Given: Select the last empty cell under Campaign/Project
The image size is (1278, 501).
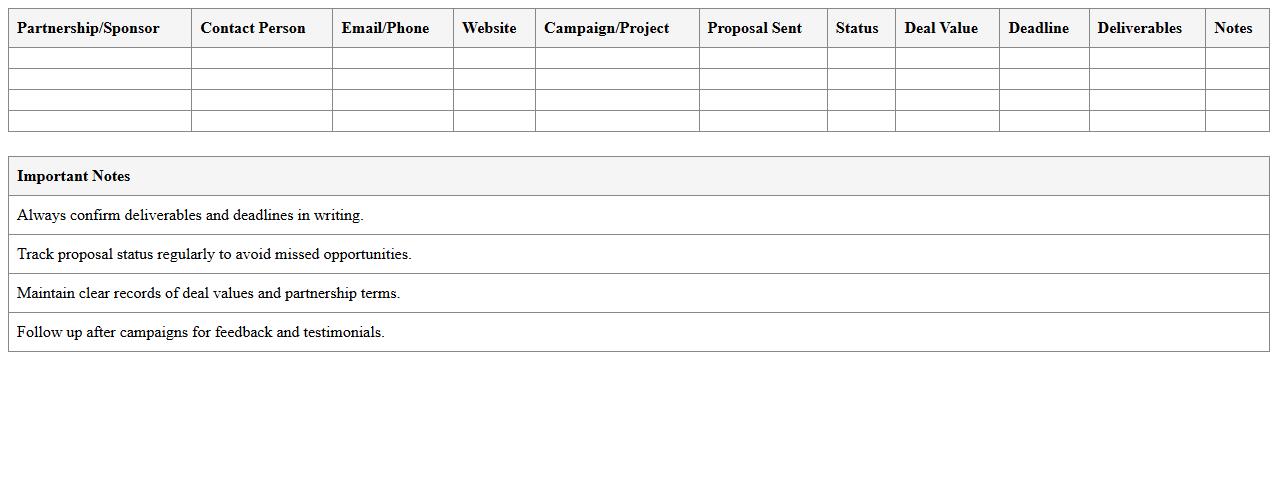Looking at the screenshot, I should 617,121.
